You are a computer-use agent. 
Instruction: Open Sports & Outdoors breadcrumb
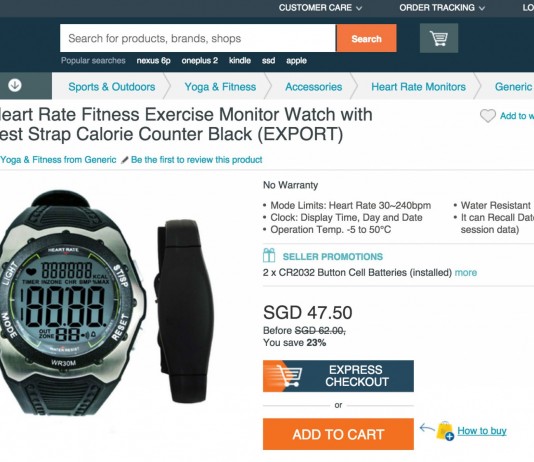tap(112, 87)
